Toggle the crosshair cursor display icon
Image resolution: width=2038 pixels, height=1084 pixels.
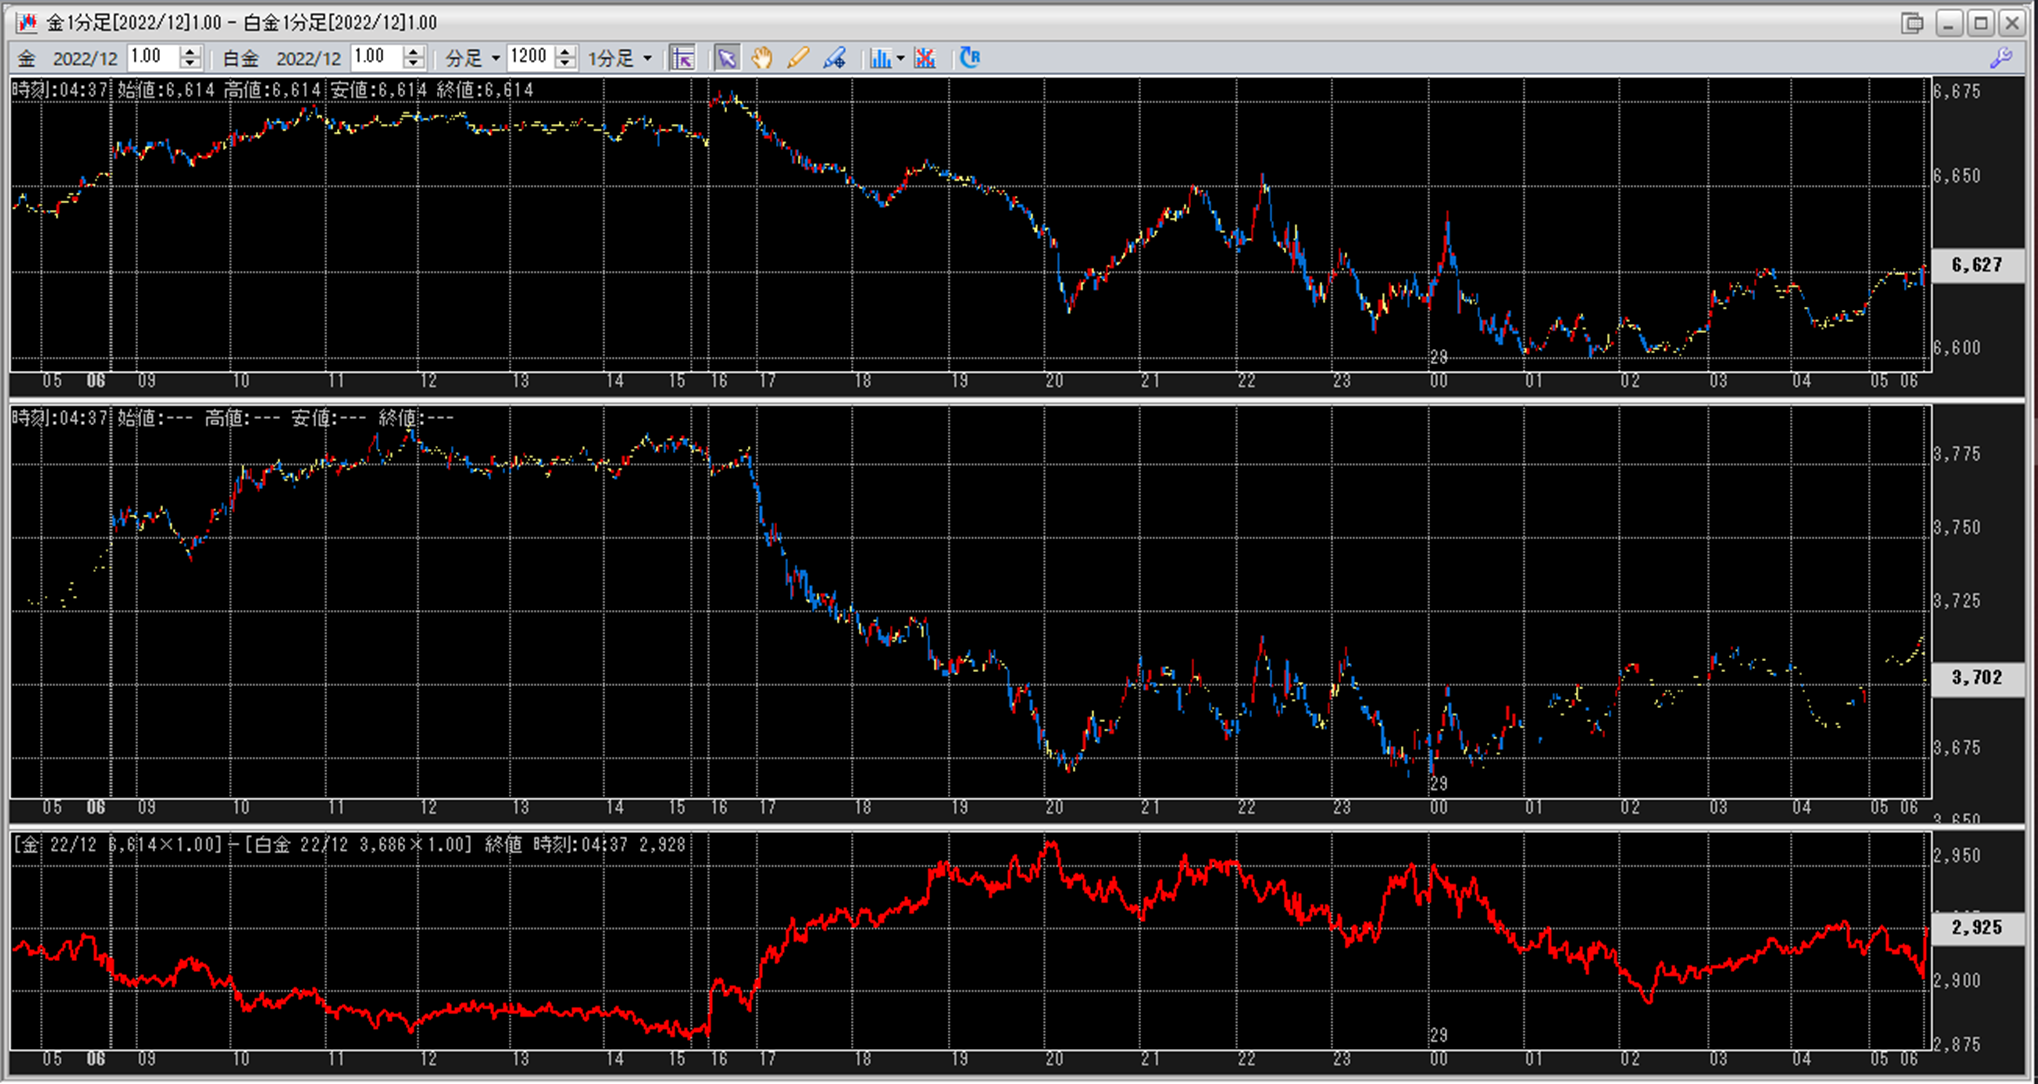pos(683,58)
